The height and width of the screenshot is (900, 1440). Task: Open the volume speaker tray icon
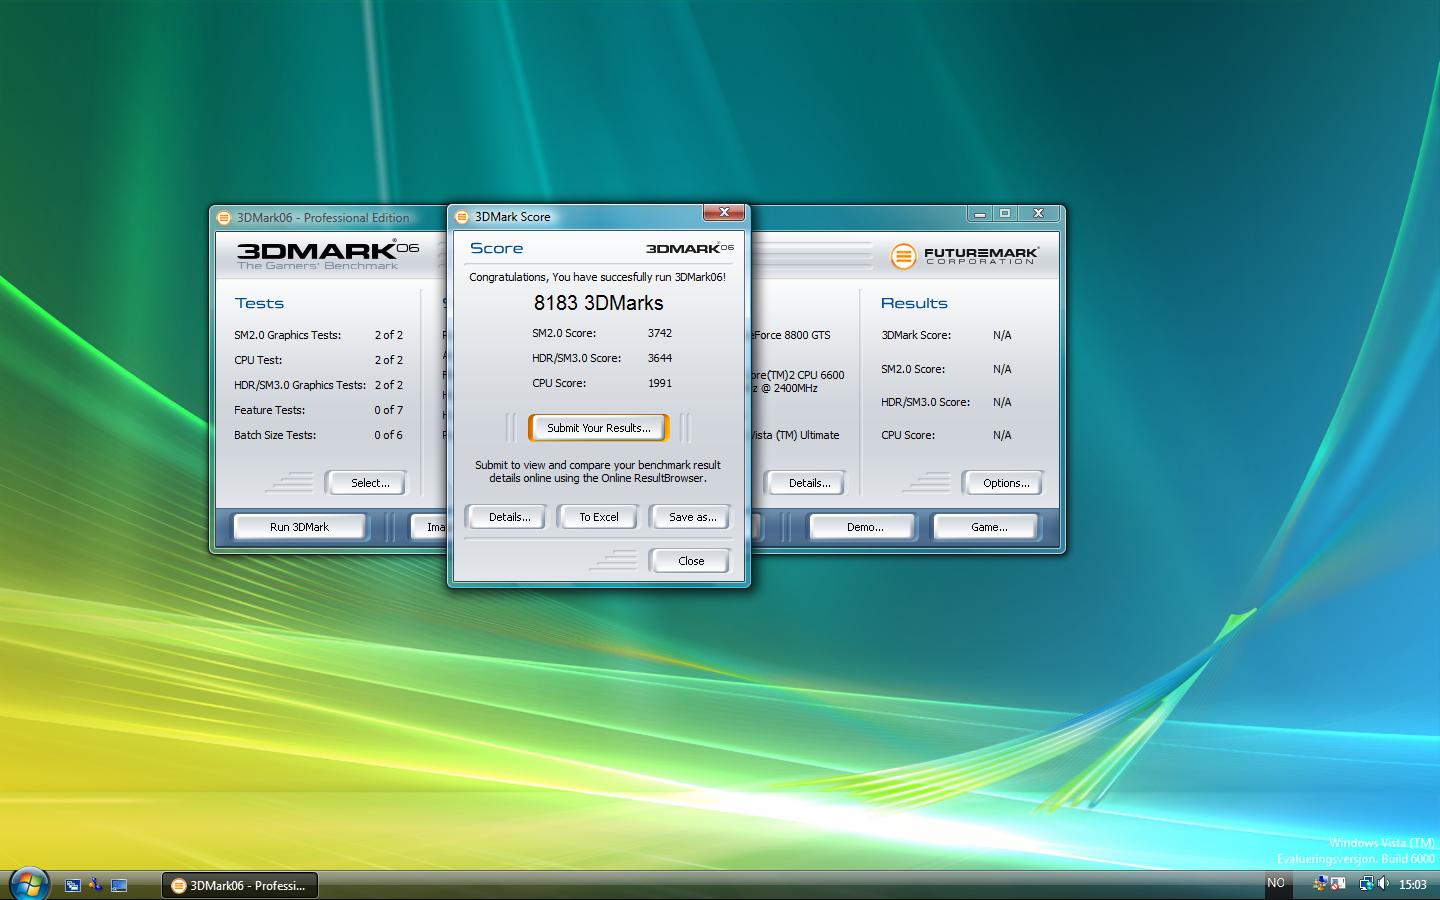[x=1384, y=884]
